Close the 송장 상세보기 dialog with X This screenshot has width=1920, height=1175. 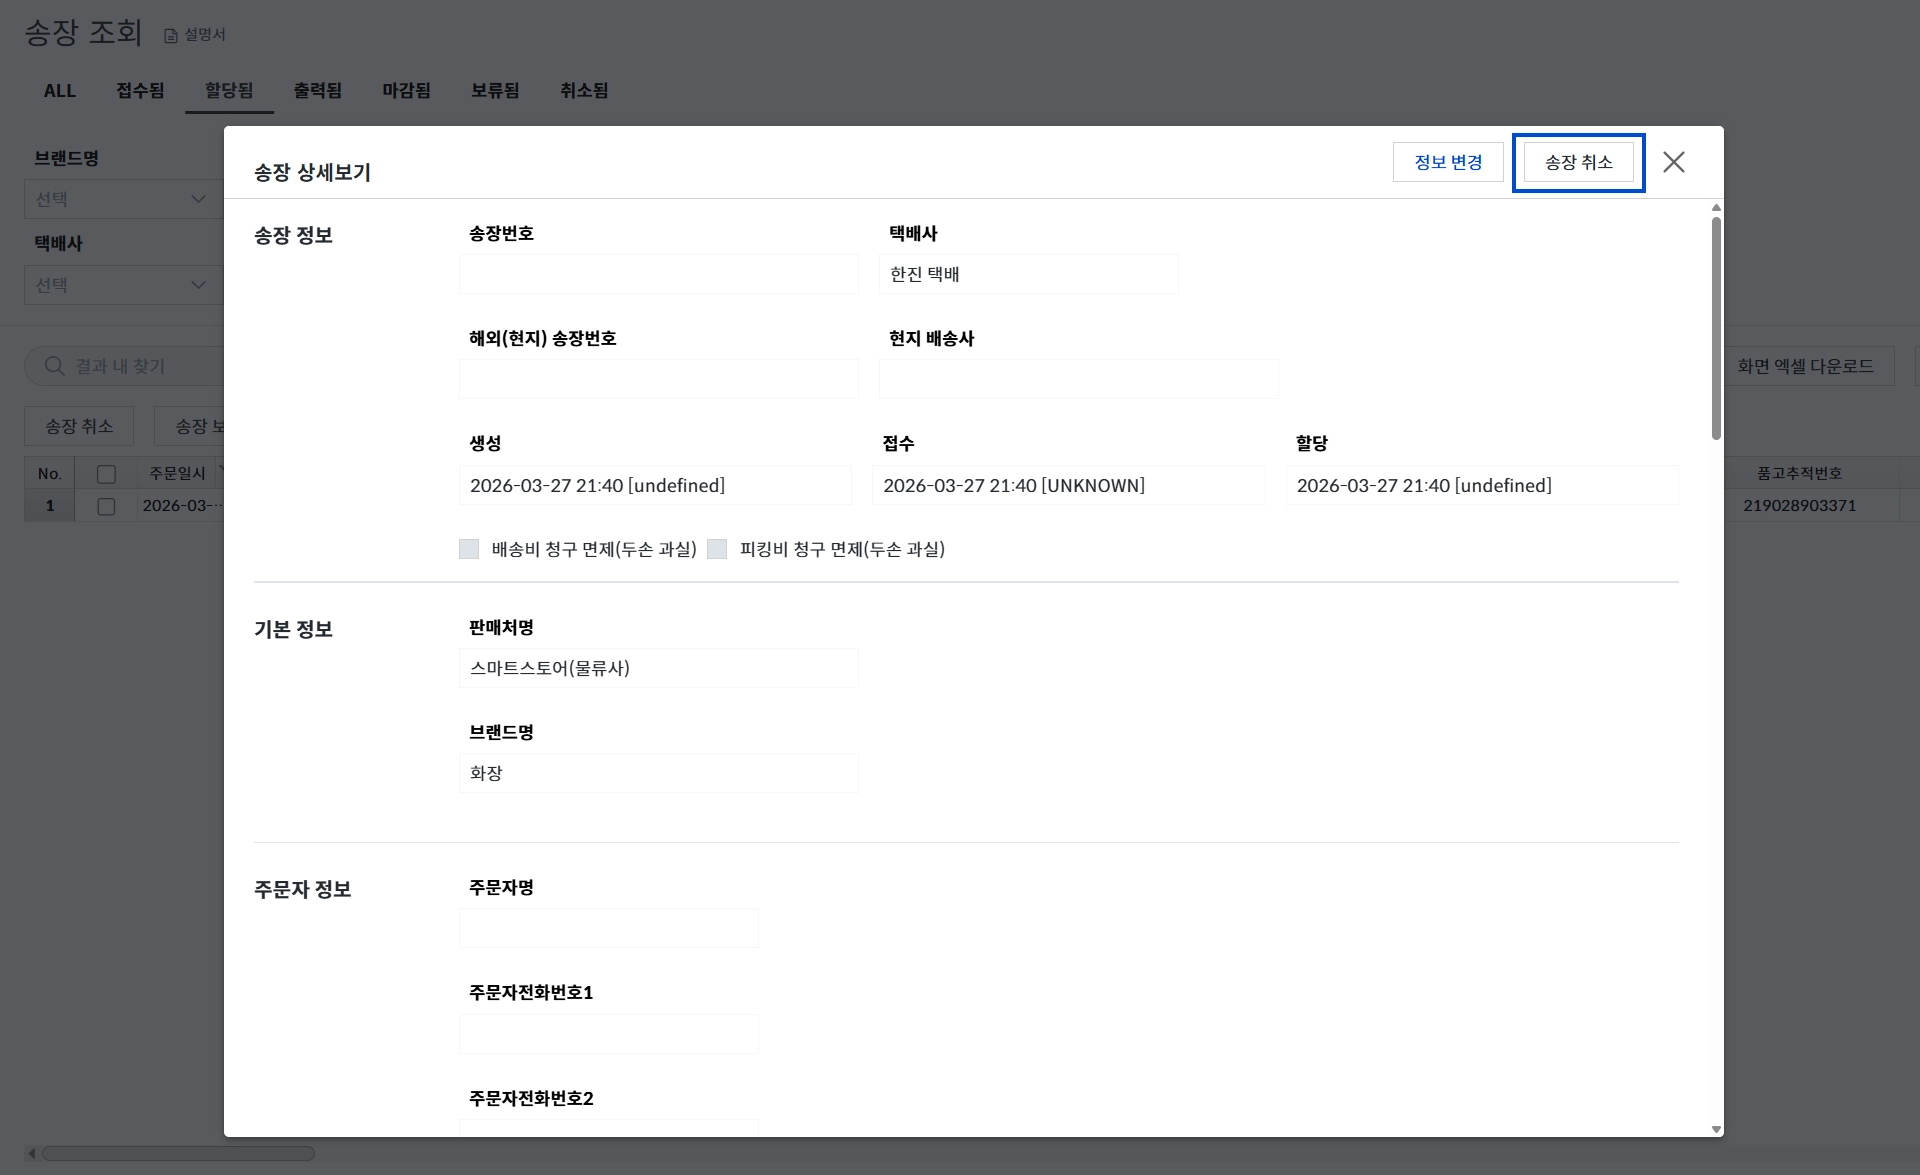pyautogui.click(x=1673, y=162)
